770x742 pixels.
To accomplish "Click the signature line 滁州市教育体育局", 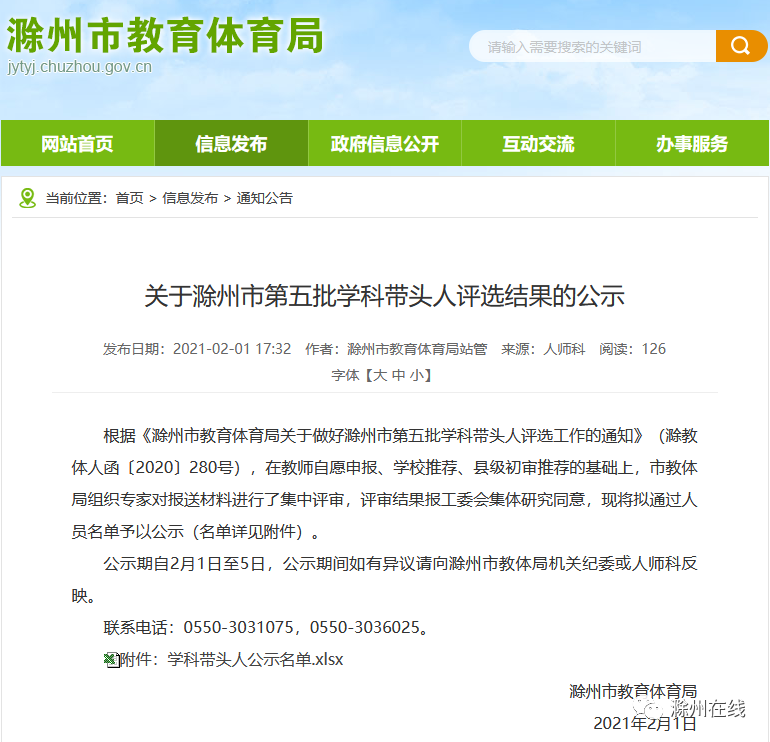I will (633, 691).
